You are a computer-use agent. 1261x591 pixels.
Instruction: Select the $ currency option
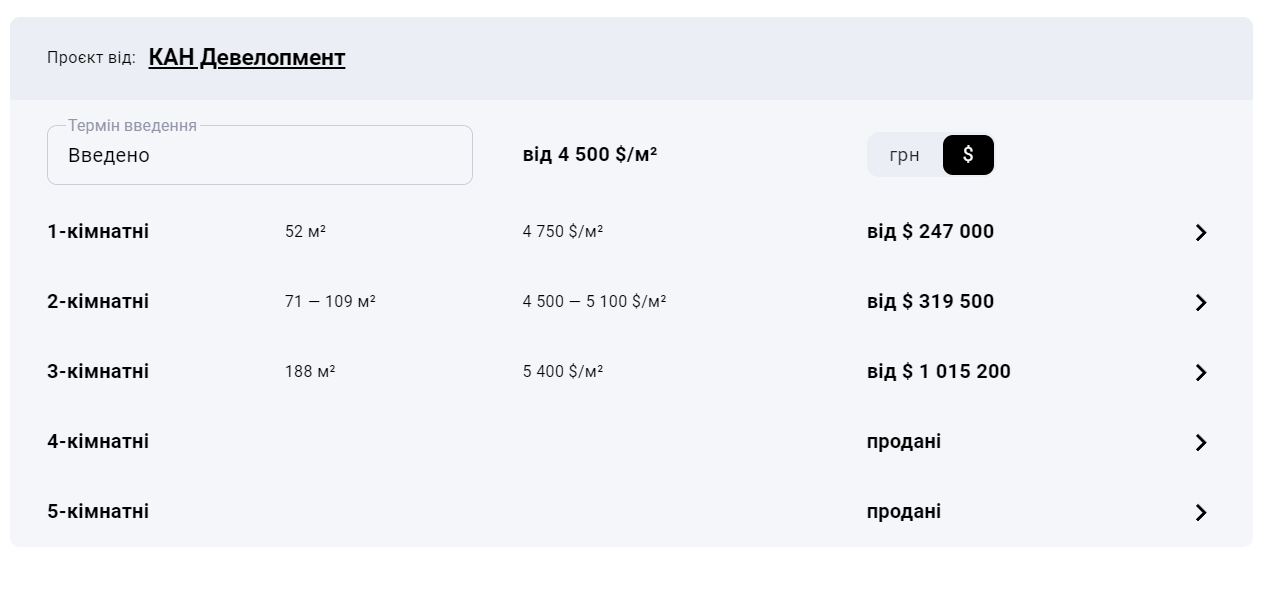pyautogui.click(x=968, y=155)
